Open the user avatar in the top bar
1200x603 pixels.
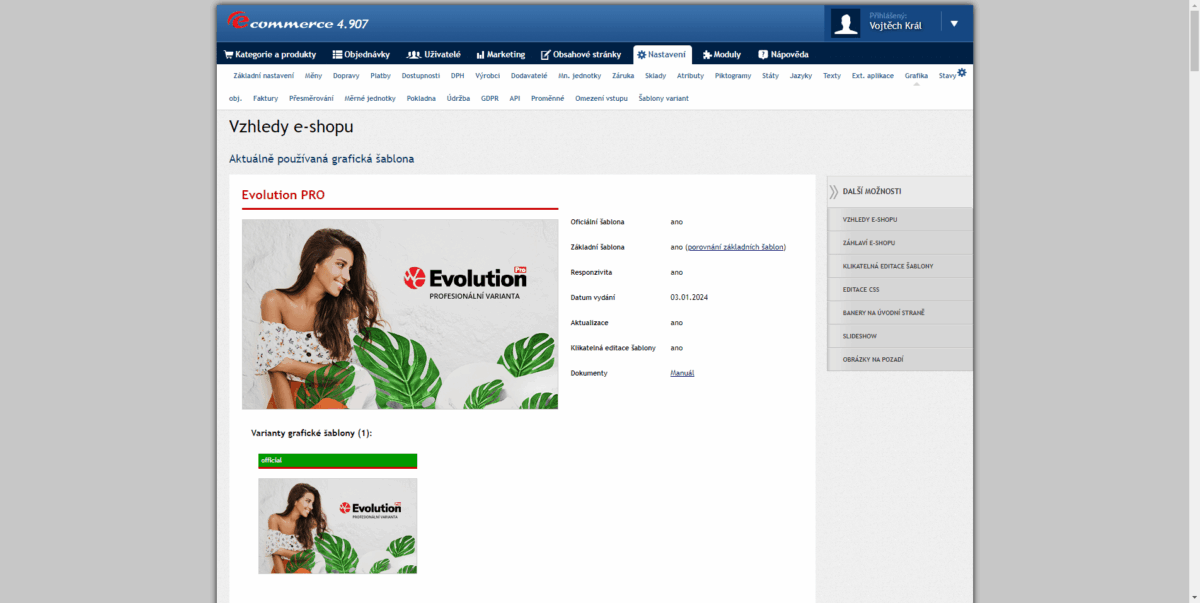click(845, 22)
